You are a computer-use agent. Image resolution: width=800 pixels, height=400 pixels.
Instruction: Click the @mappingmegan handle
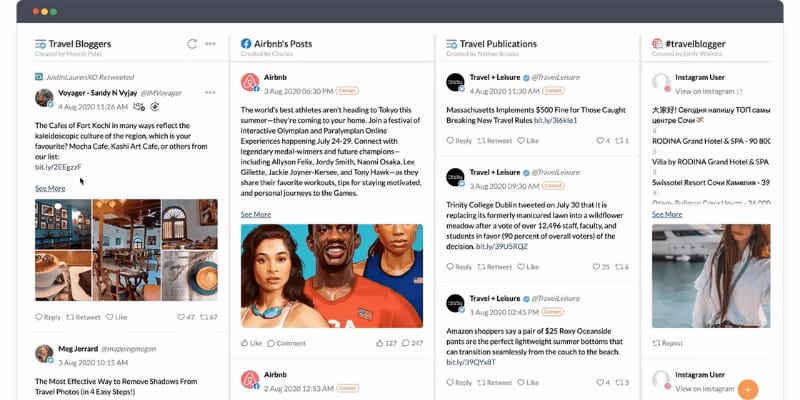point(128,349)
